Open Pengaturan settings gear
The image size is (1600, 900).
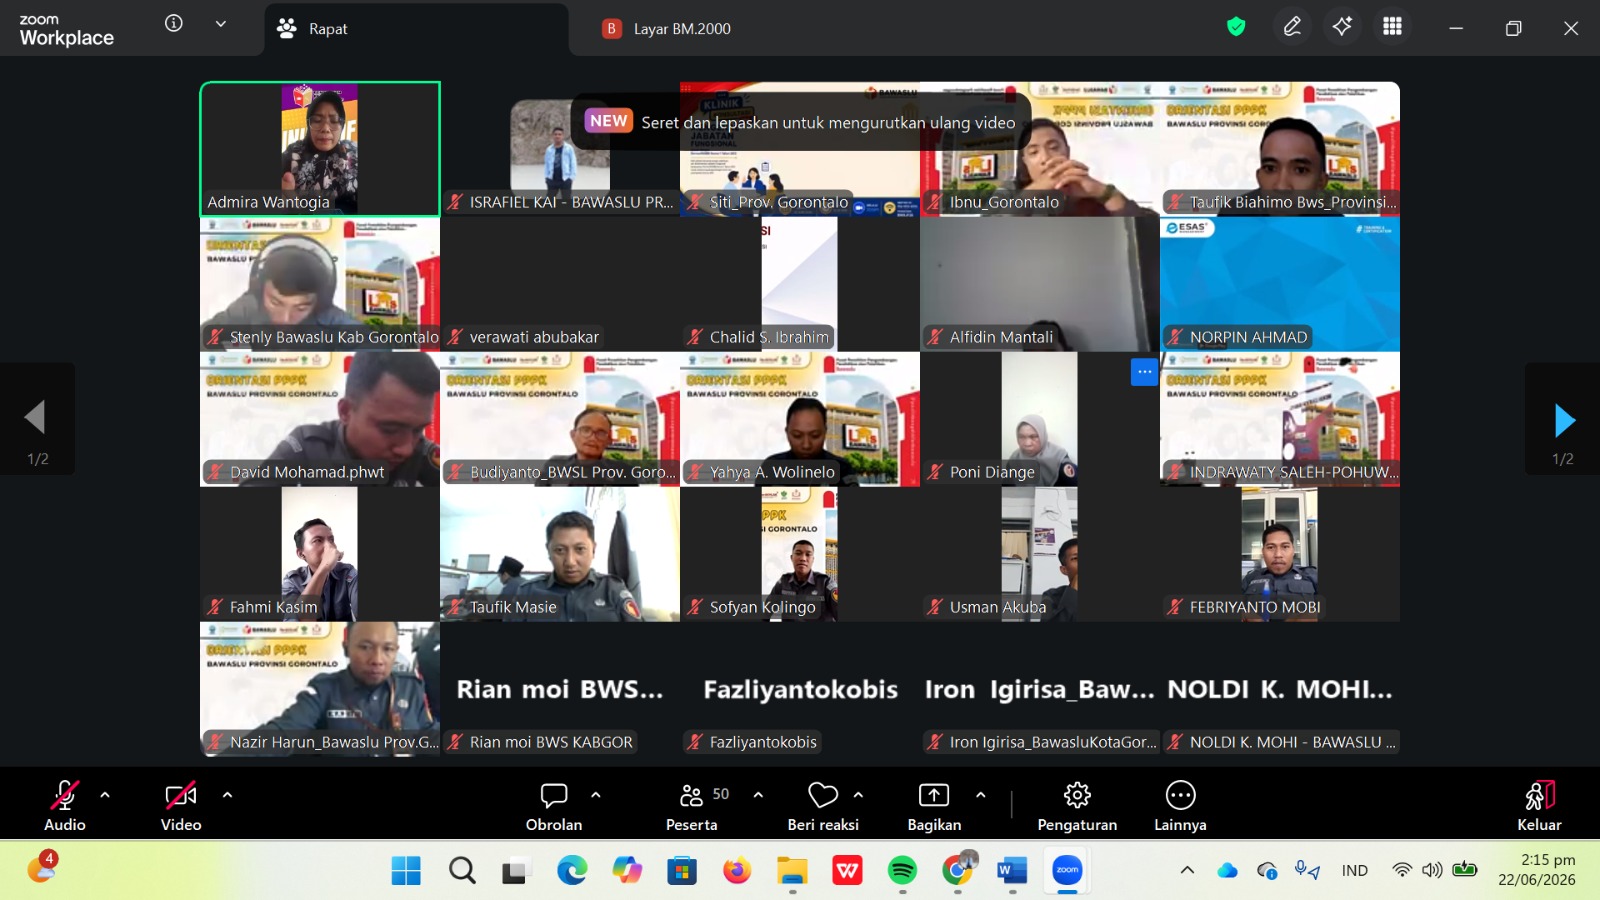click(1077, 806)
